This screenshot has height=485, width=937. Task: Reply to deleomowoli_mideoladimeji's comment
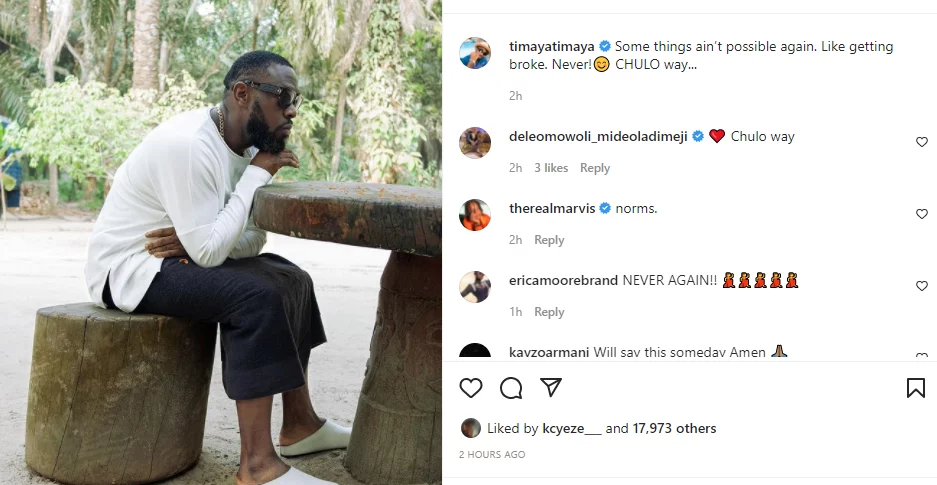595,168
